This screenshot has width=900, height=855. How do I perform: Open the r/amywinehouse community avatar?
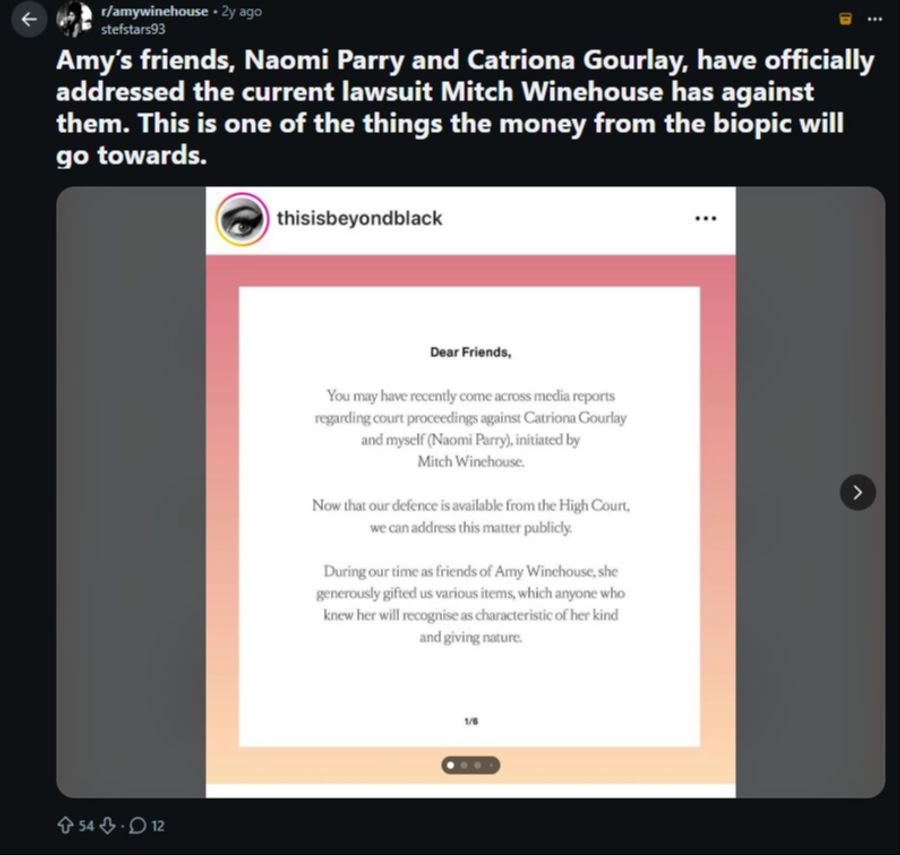point(75,19)
